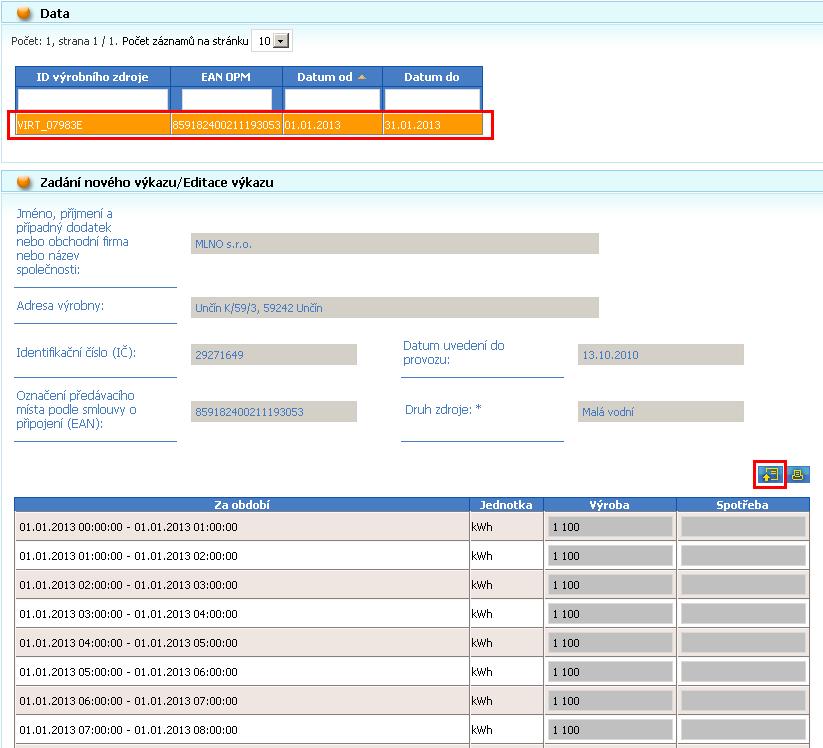
Task: Focus the ID výrobního zdroje filter field
Action: (x=92, y=99)
